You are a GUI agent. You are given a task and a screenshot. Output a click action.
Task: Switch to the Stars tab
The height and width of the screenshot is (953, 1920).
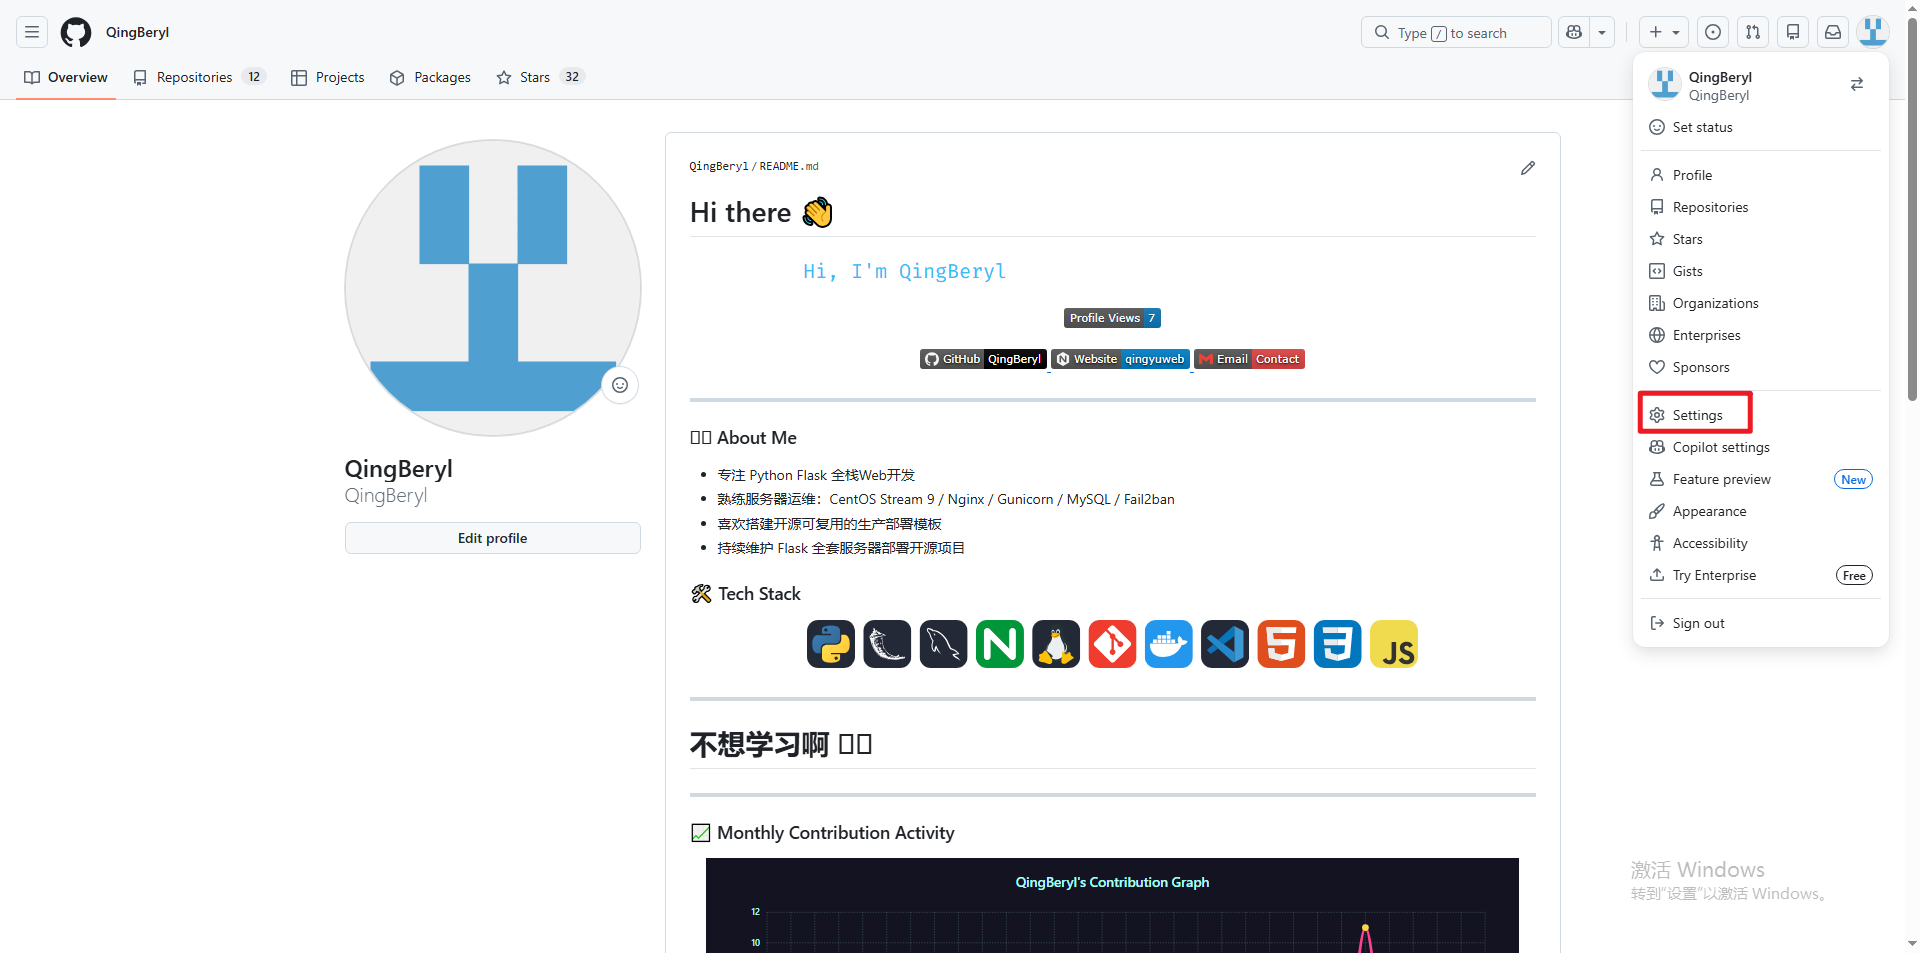540,77
